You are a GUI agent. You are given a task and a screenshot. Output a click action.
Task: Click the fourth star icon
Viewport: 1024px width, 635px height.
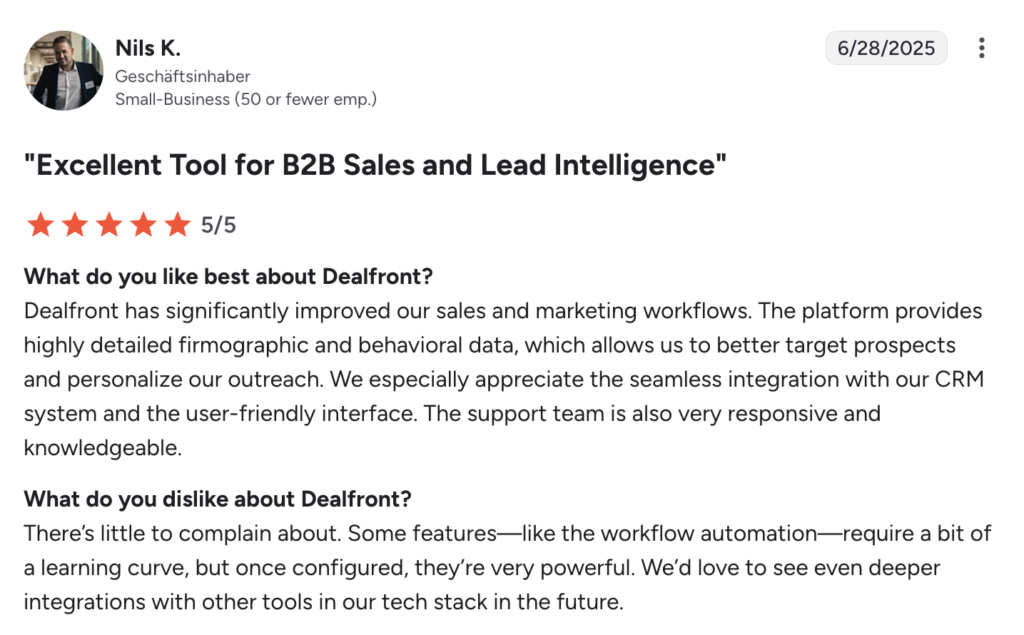143,224
